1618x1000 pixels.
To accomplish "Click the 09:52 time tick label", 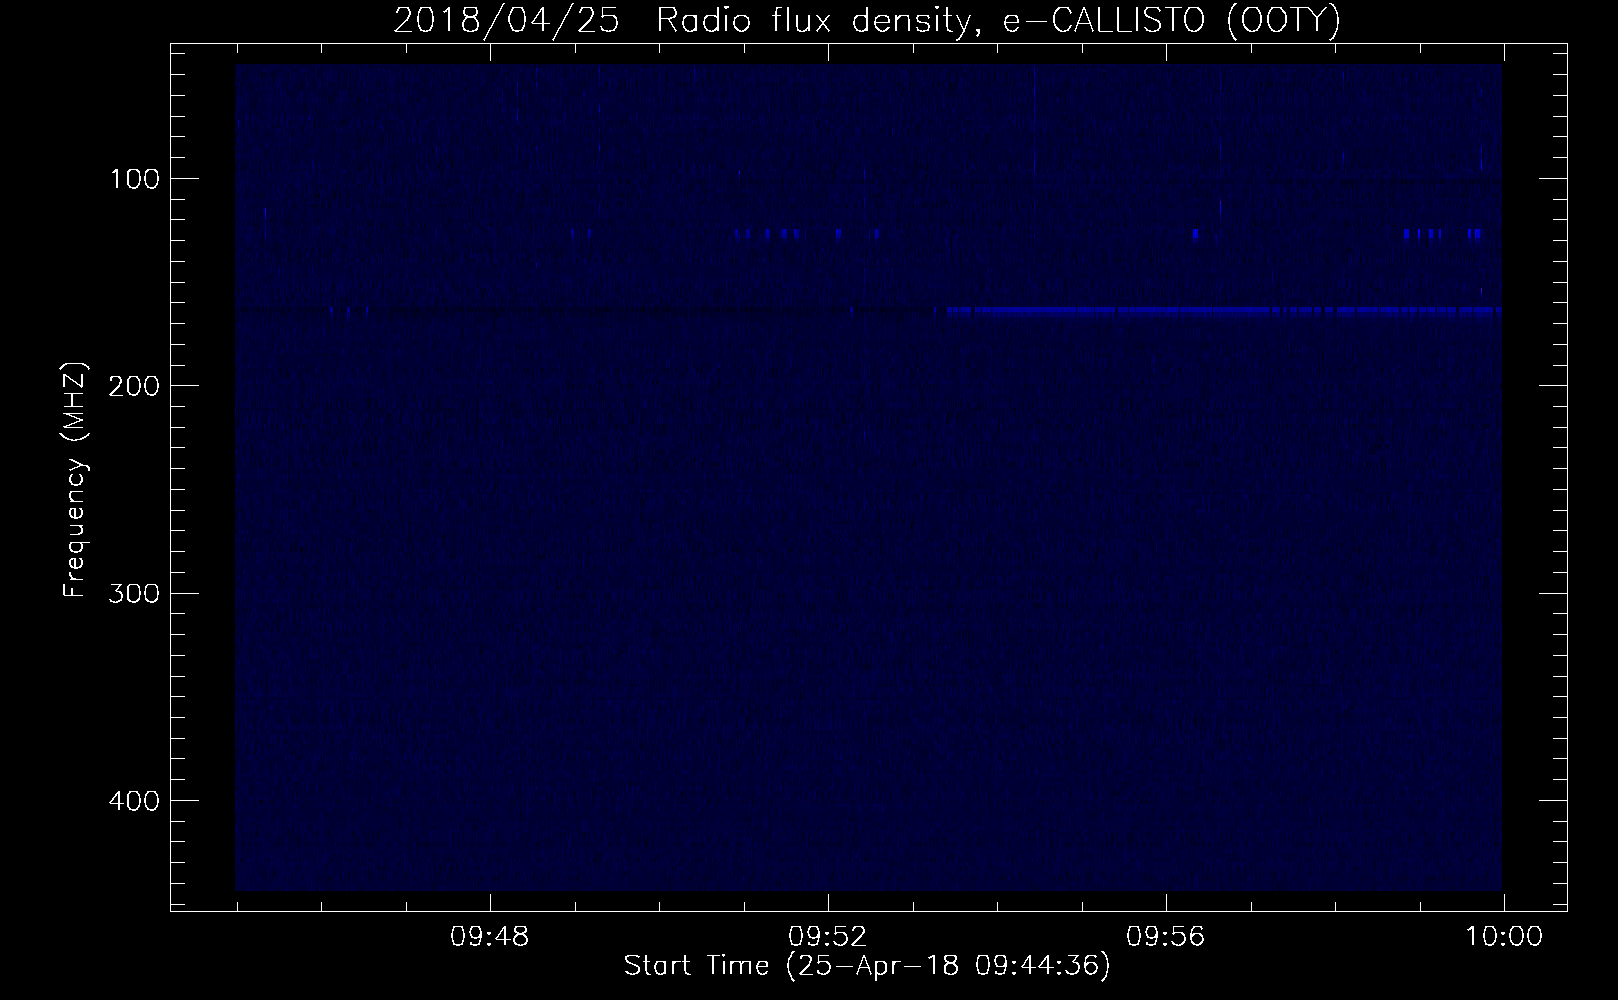I will pos(828,937).
